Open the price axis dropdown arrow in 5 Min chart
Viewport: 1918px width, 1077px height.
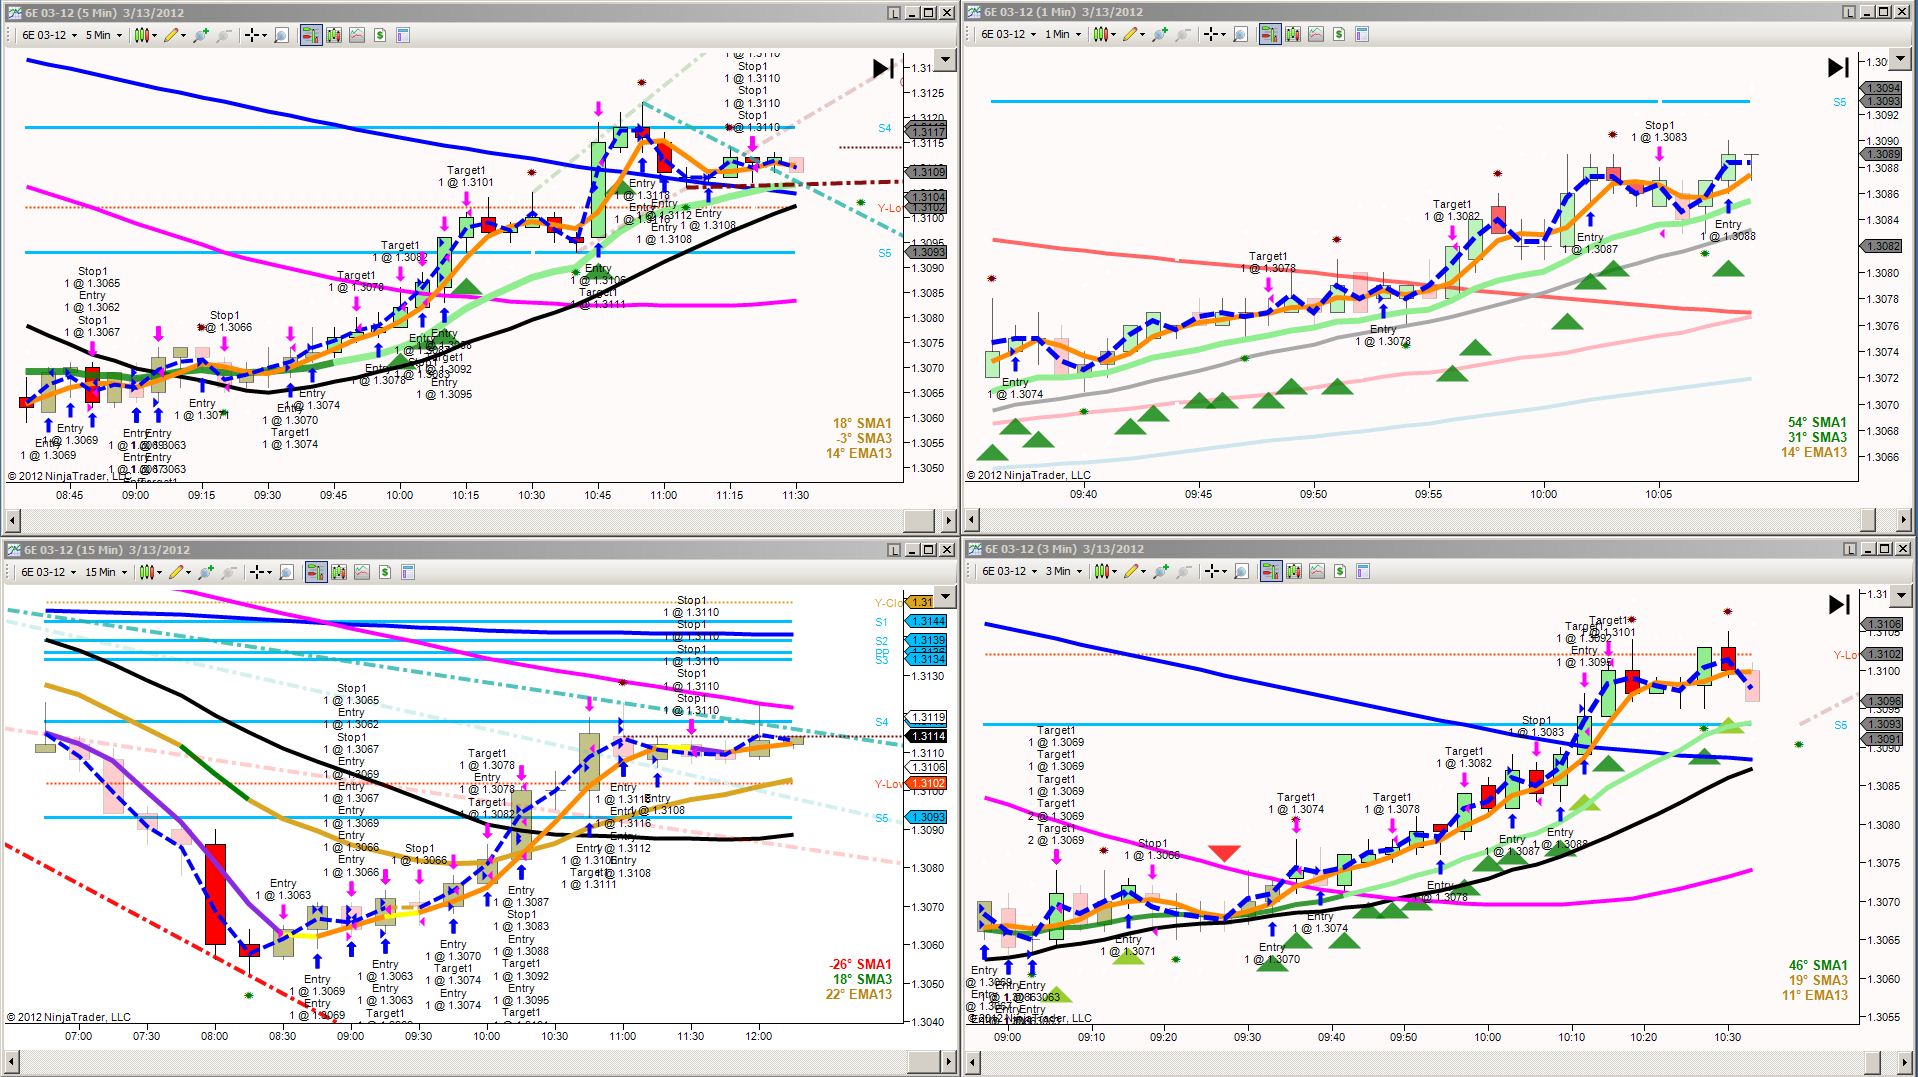[945, 60]
